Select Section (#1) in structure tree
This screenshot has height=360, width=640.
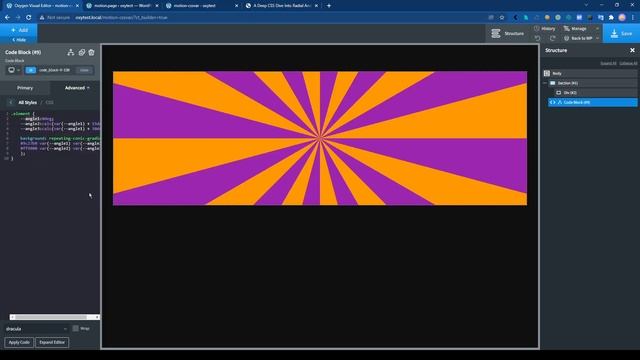tap(593, 83)
